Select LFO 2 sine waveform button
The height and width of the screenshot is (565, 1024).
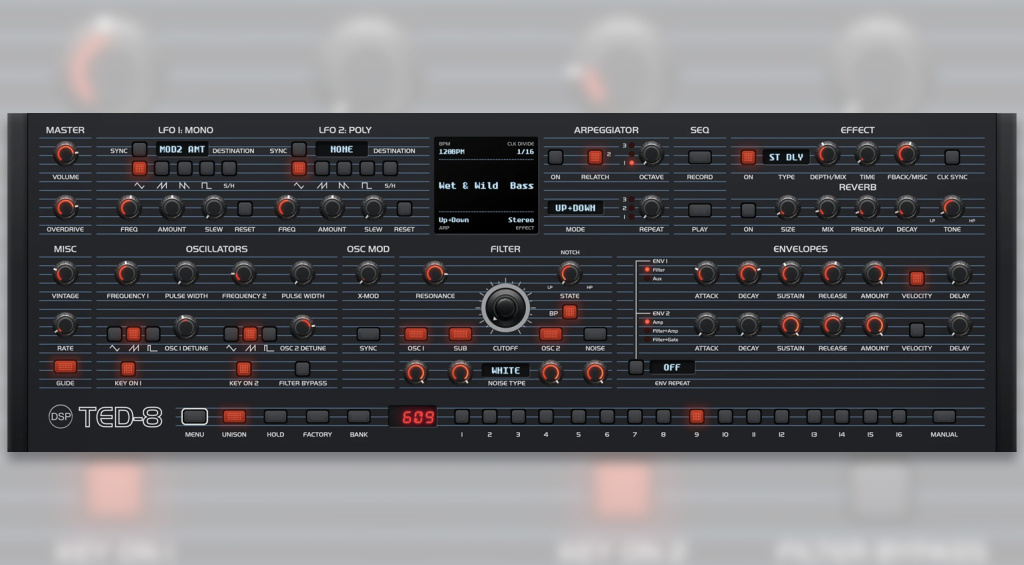[x=299, y=169]
